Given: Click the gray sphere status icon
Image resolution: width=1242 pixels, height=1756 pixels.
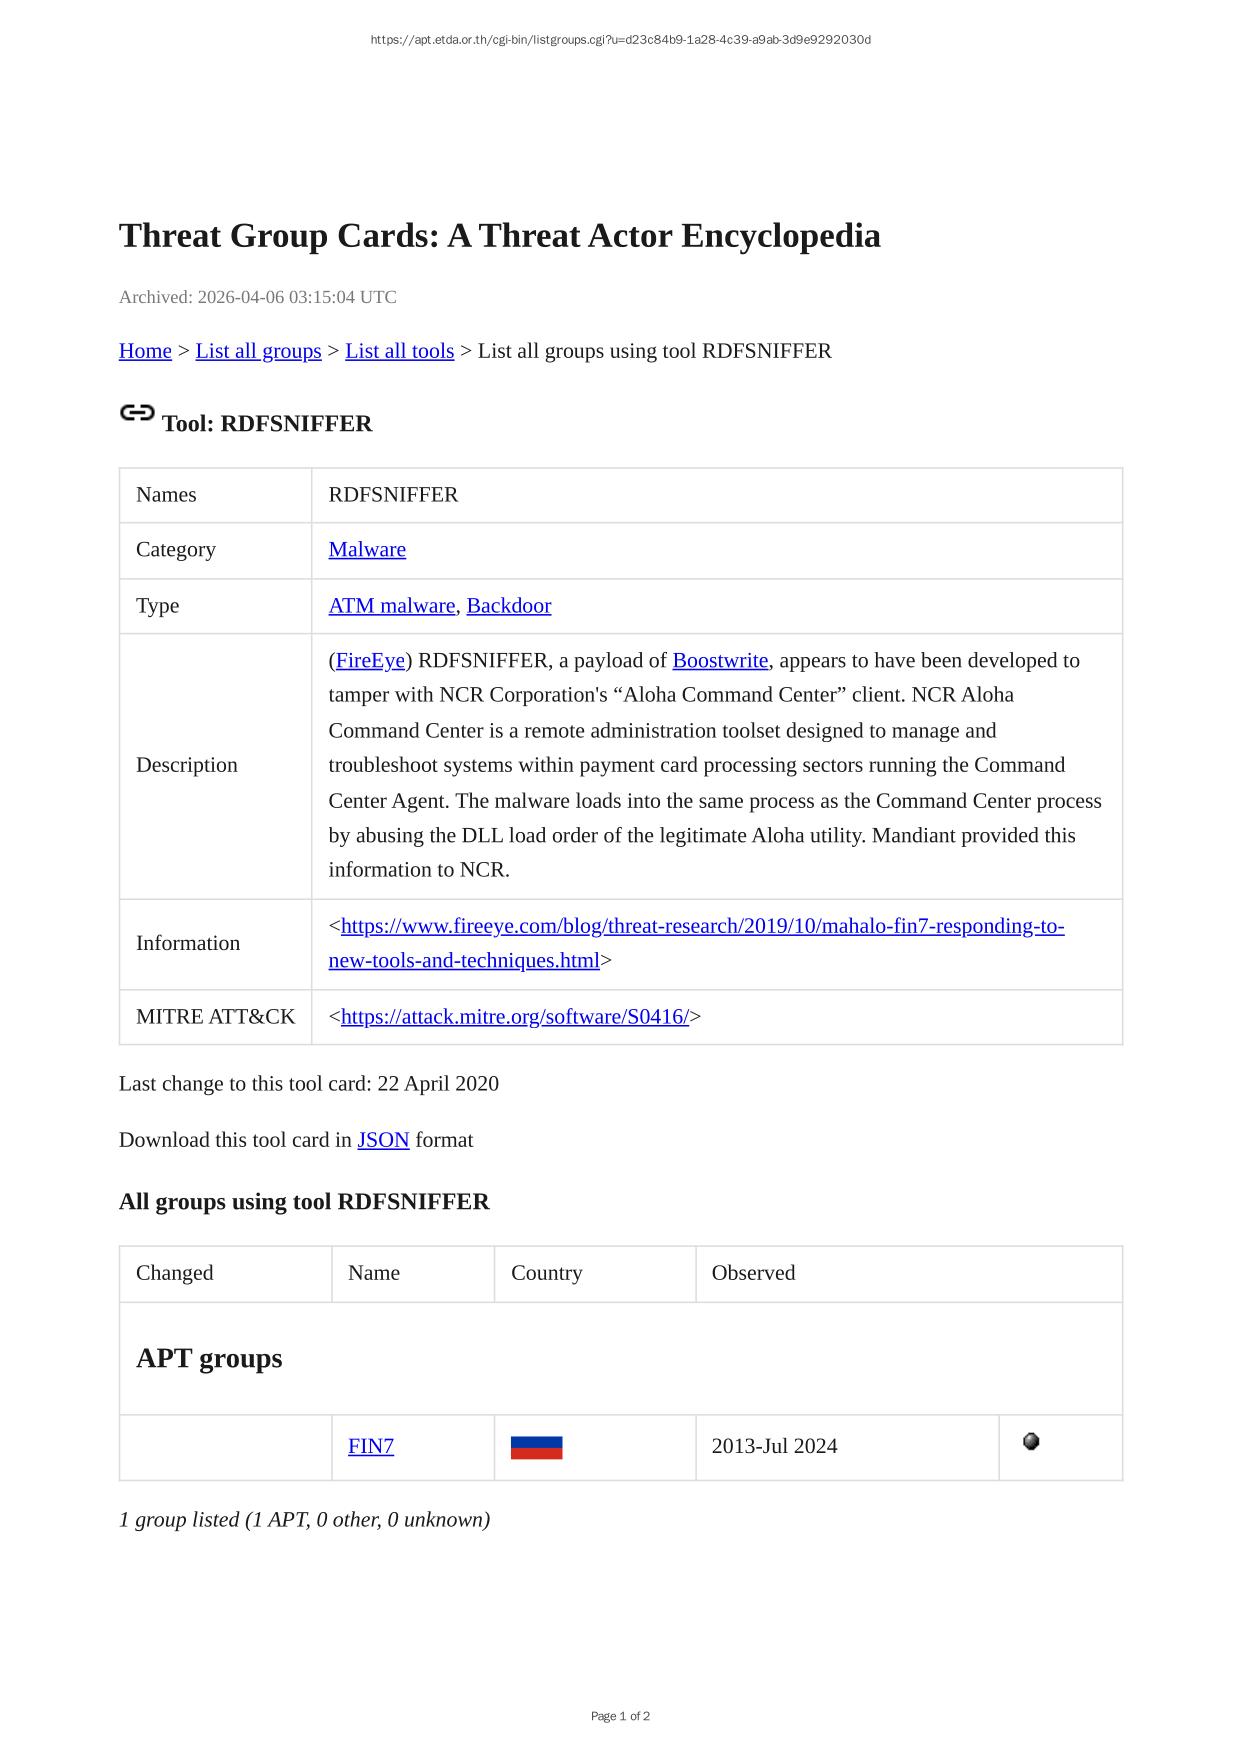Looking at the screenshot, I should (1031, 1441).
